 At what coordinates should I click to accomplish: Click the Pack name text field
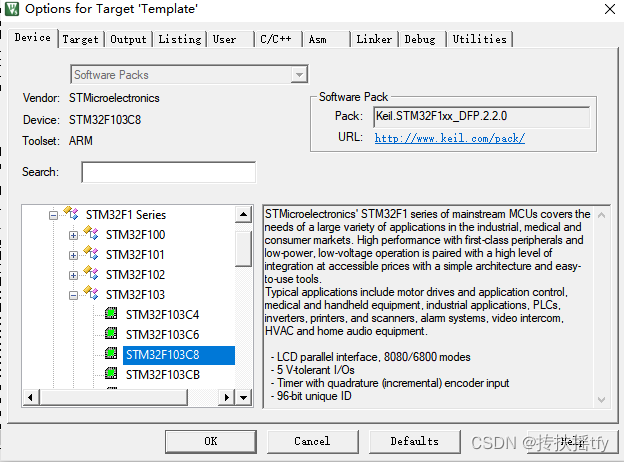[482, 117]
